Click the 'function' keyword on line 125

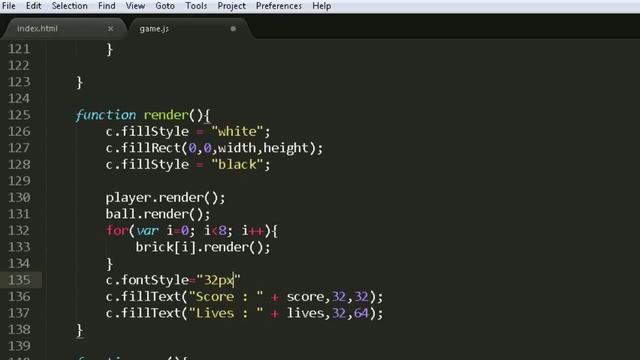tap(106, 115)
